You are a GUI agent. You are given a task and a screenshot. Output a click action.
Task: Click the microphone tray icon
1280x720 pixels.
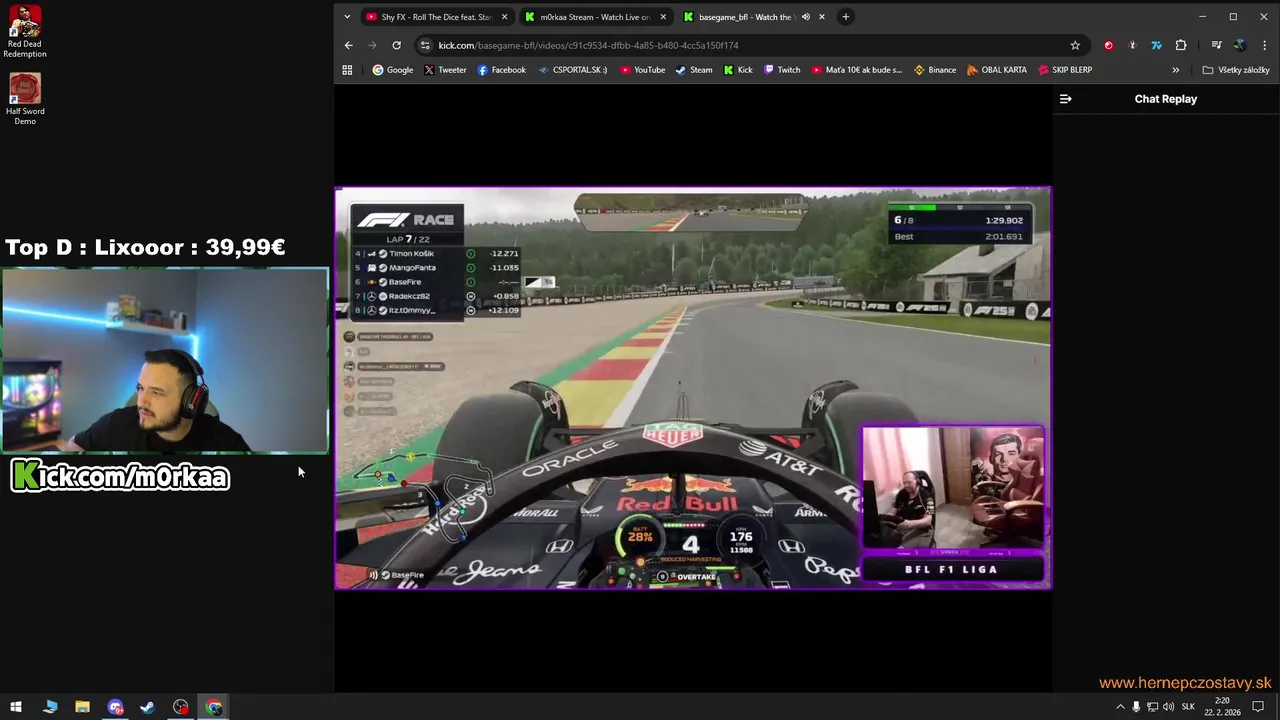1136,707
